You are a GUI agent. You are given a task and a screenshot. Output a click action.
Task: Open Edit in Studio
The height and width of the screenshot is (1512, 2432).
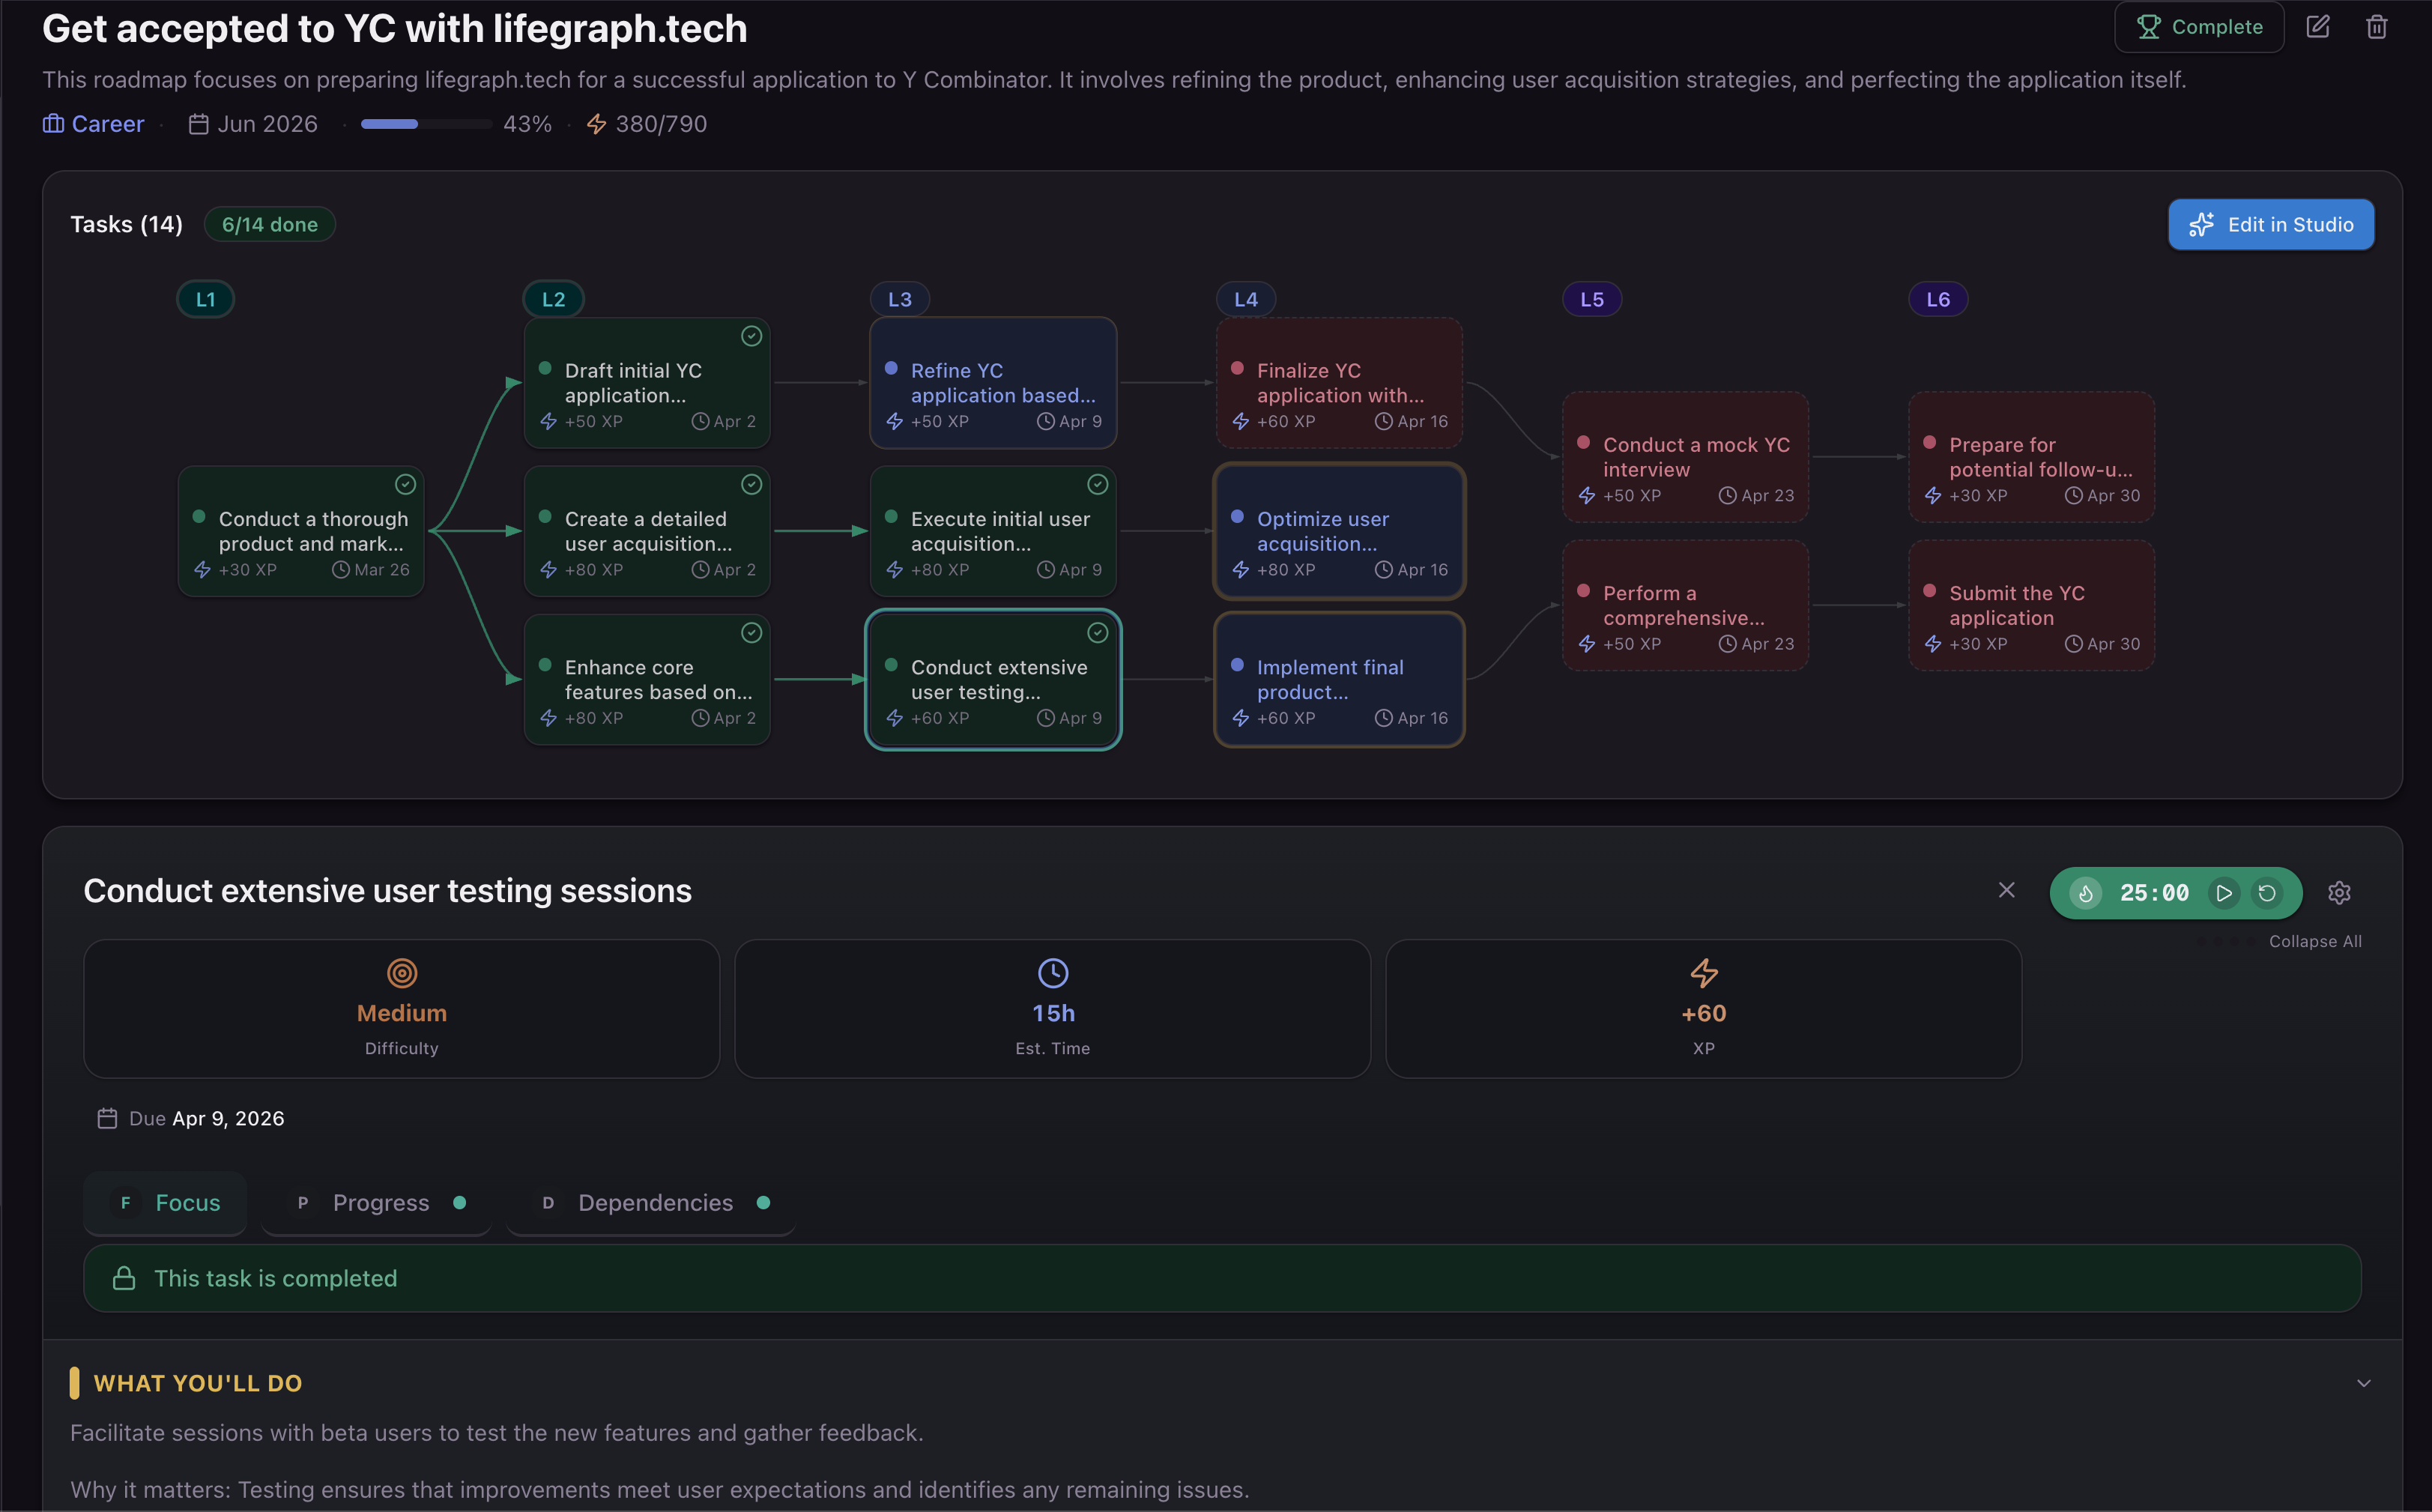click(2271, 224)
